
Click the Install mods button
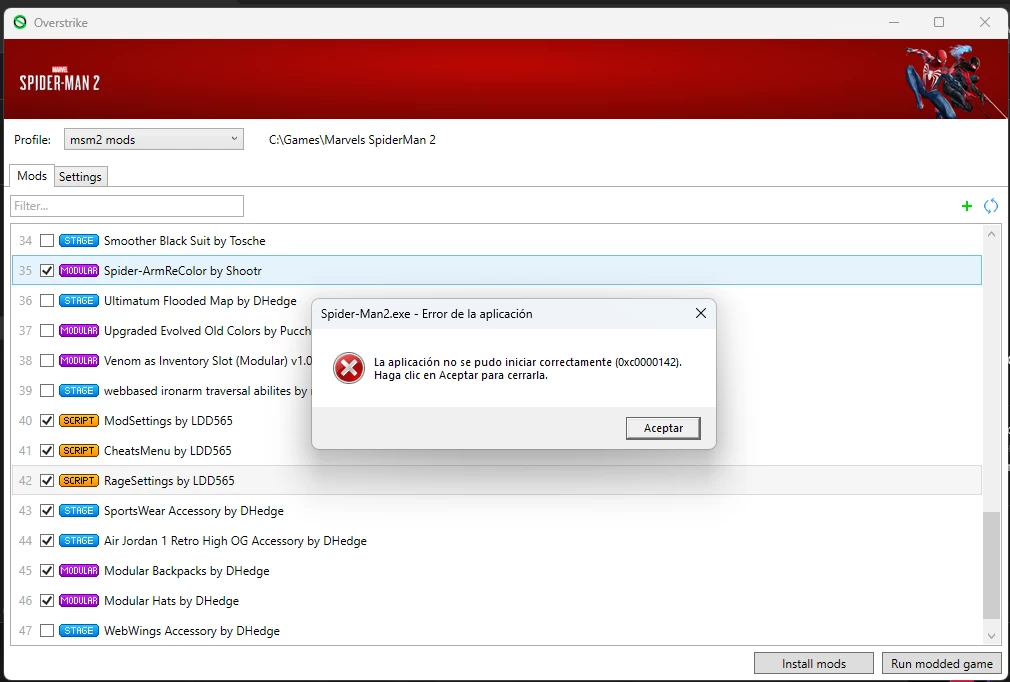point(814,663)
